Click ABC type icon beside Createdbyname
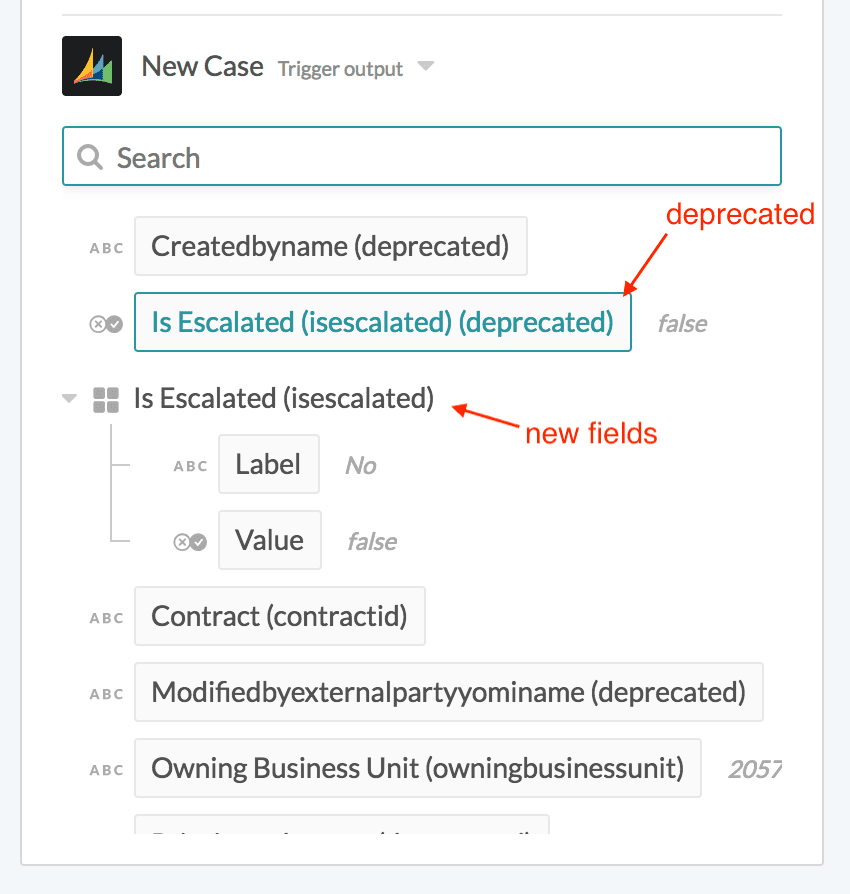850x894 pixels. click(x=106, y=248)
